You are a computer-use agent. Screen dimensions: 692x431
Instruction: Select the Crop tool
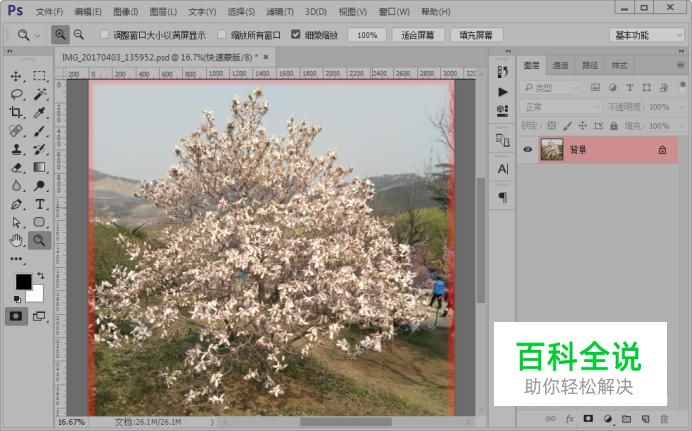coord(16,112)
